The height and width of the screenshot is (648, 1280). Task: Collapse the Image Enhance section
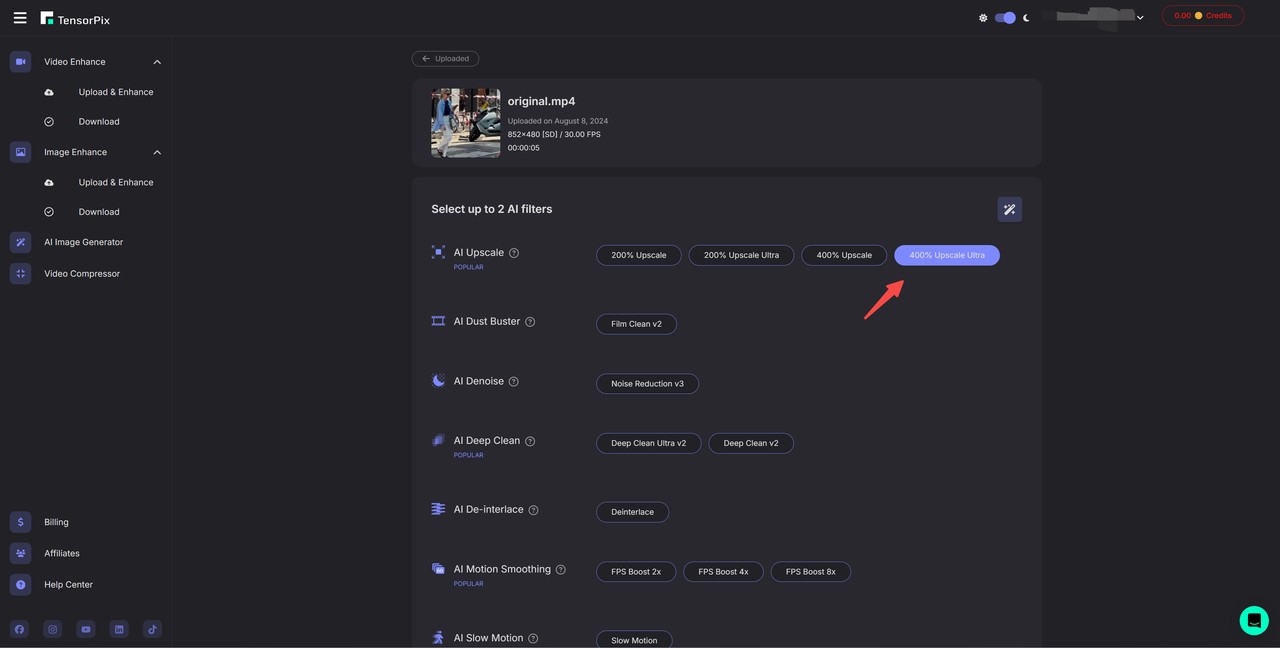(x=157, y=152)
